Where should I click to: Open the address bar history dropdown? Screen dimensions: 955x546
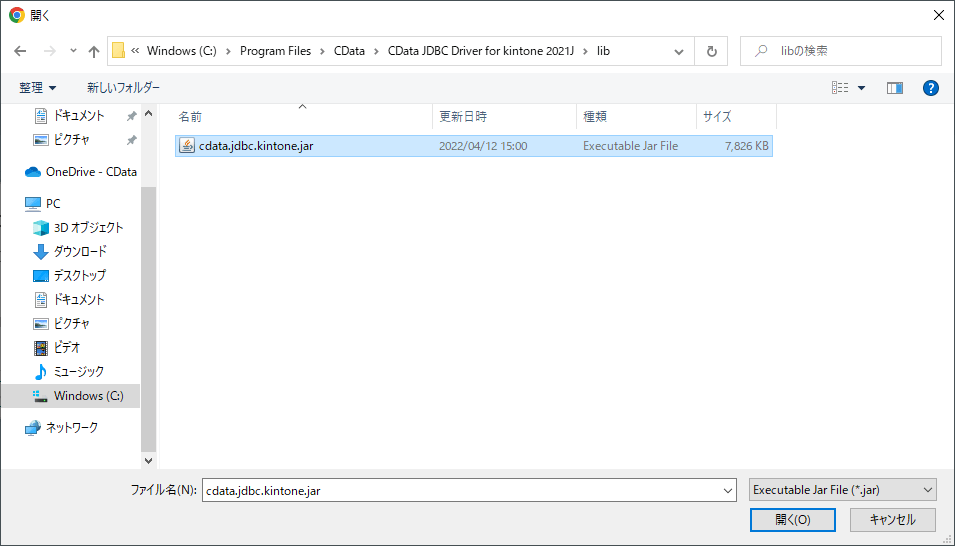[x=679, y=52]
